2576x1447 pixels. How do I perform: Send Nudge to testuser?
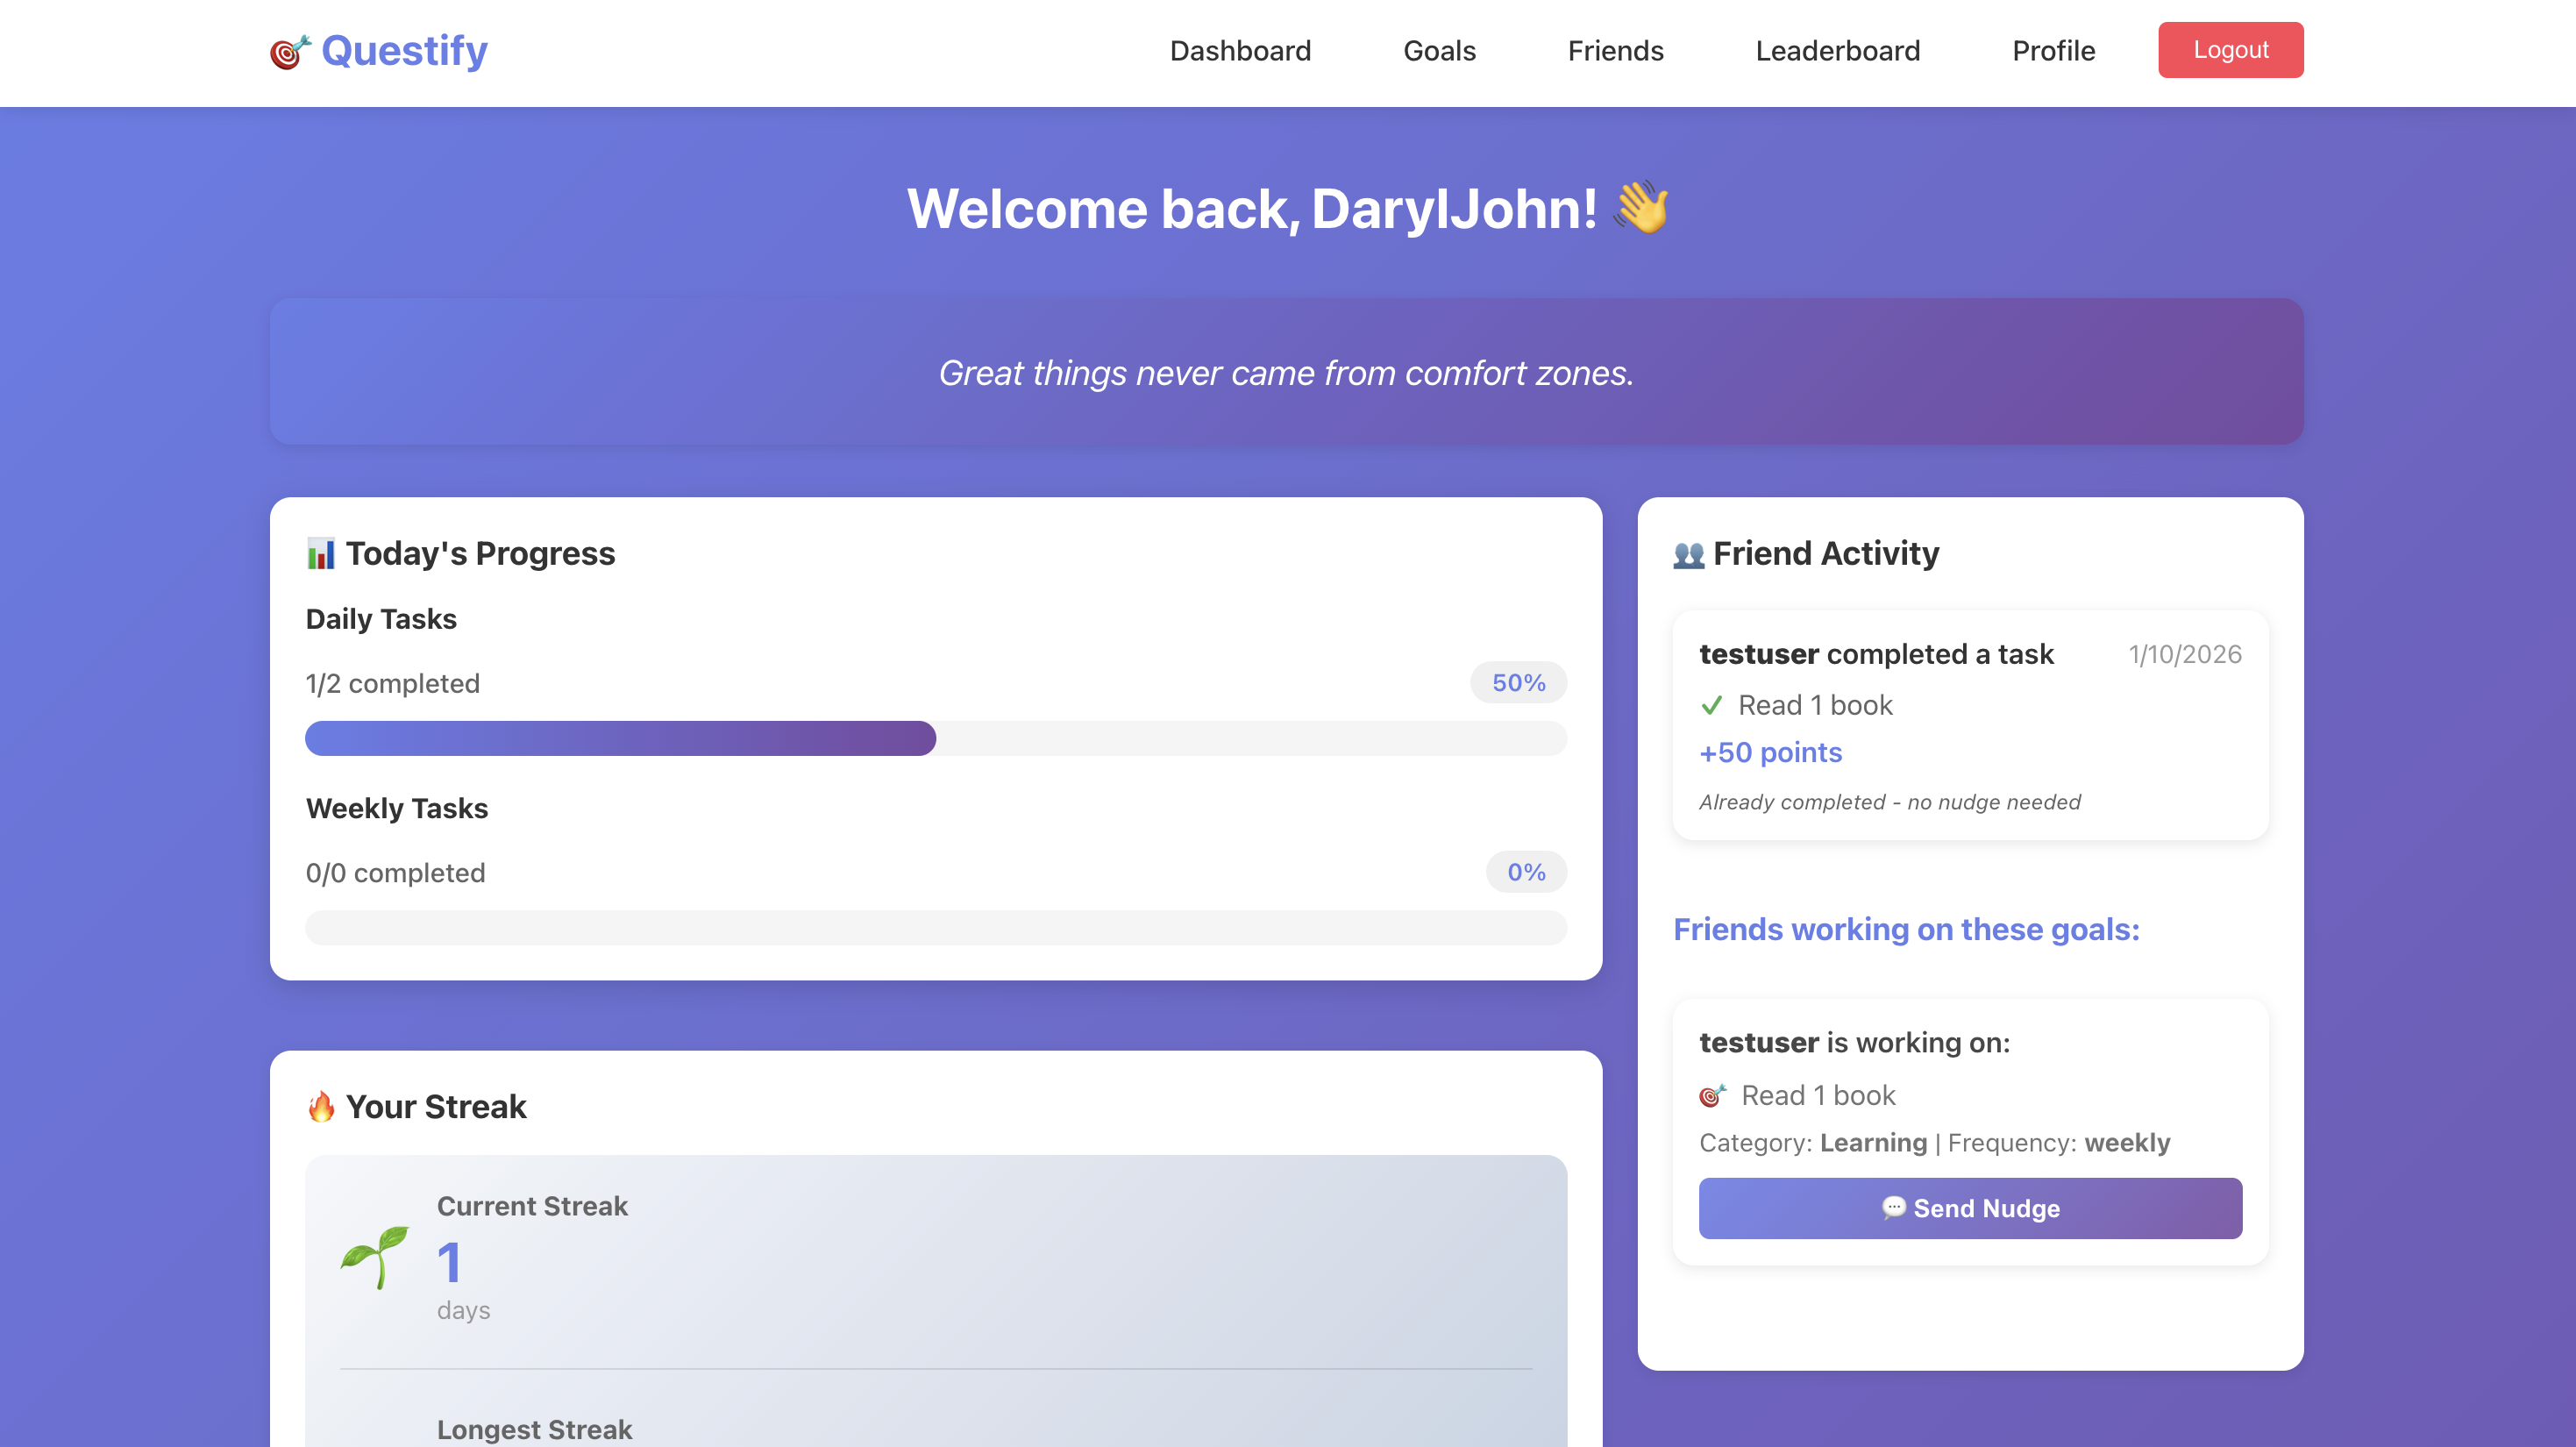tap(1970, 1208)
